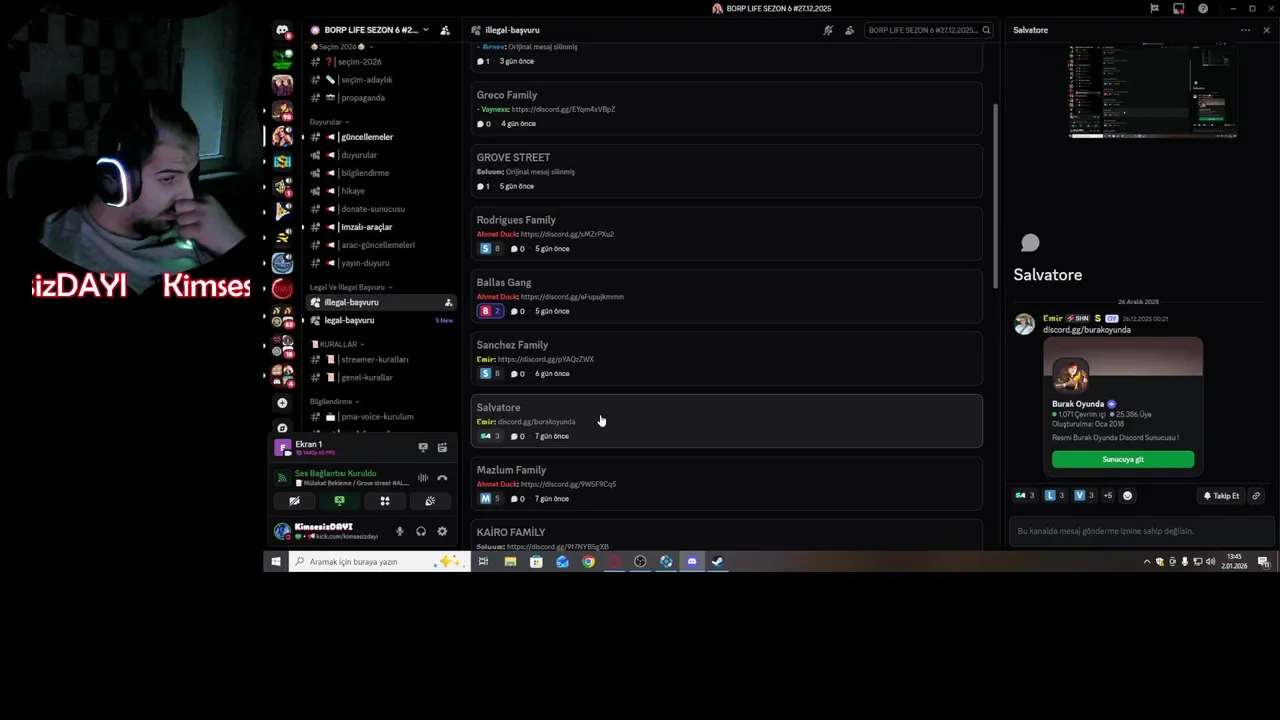
Task: Click the Sunucuya git button
Action: (x=1123, y=459)
